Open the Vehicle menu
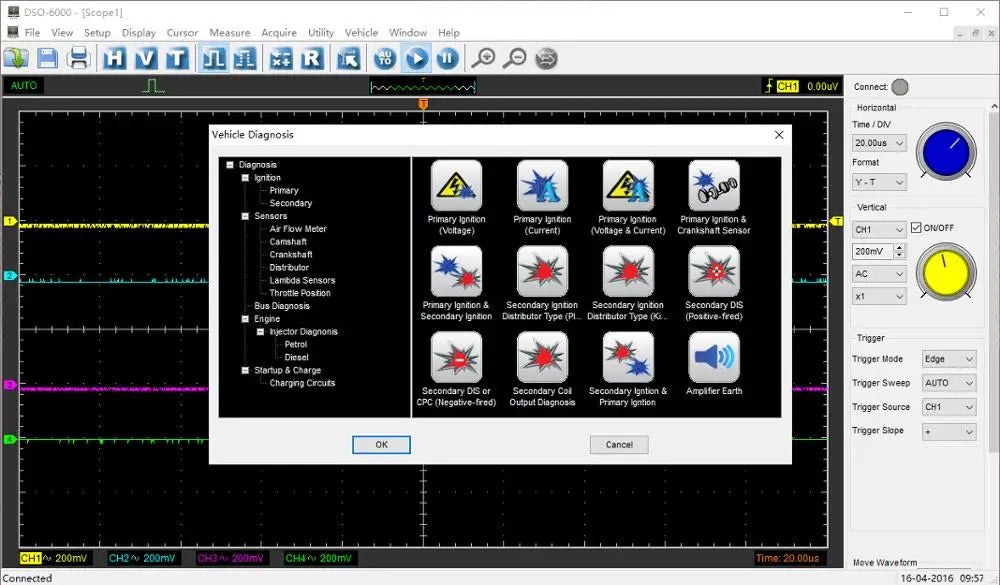Viewport: 1000px width, 585px height. [361, 32]
